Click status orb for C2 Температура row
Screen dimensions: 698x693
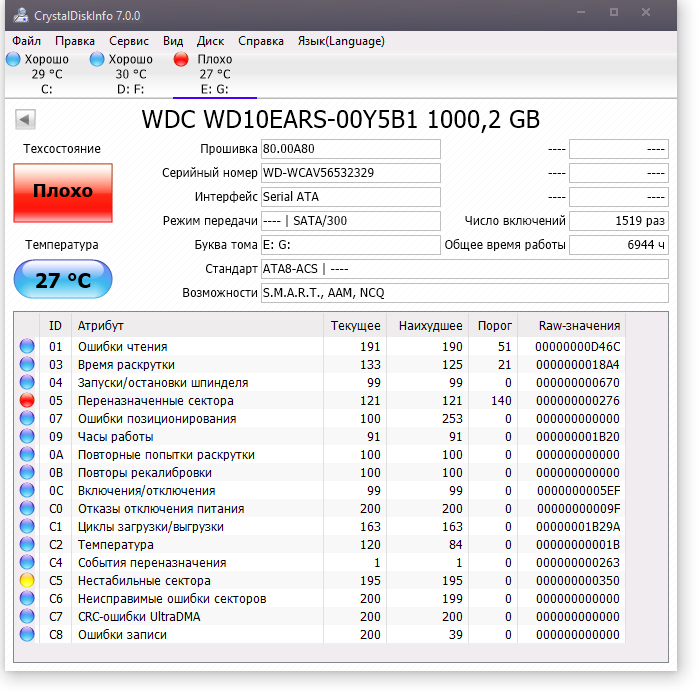click(x=27, y=544)
